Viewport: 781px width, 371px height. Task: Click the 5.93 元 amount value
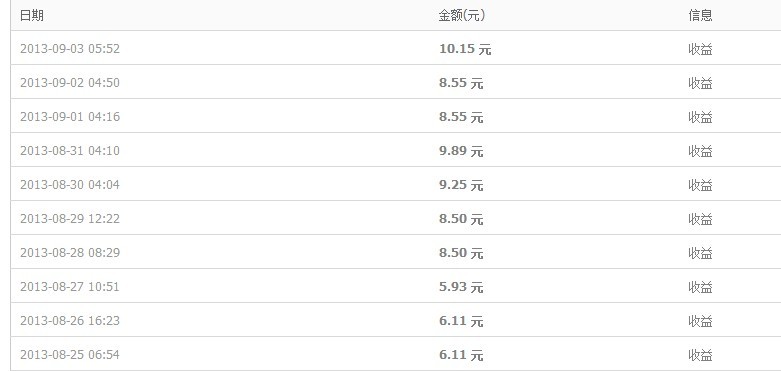(461, 287)
